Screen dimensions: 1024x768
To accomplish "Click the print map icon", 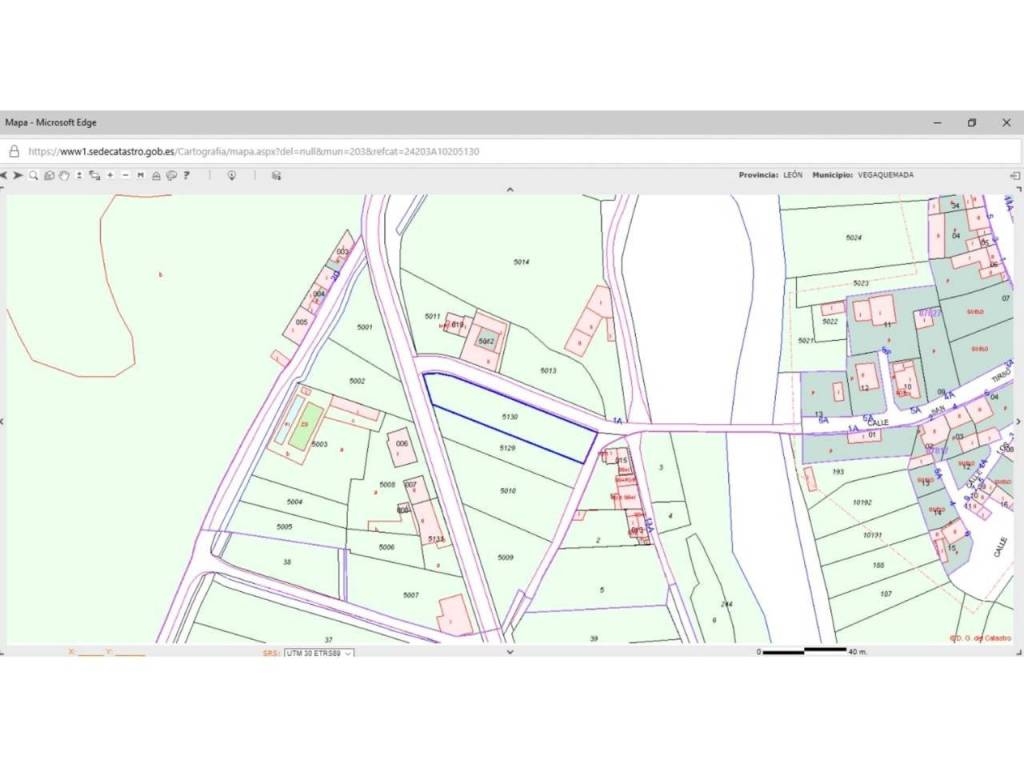I will pyautogui.click(x=156, y=175).
